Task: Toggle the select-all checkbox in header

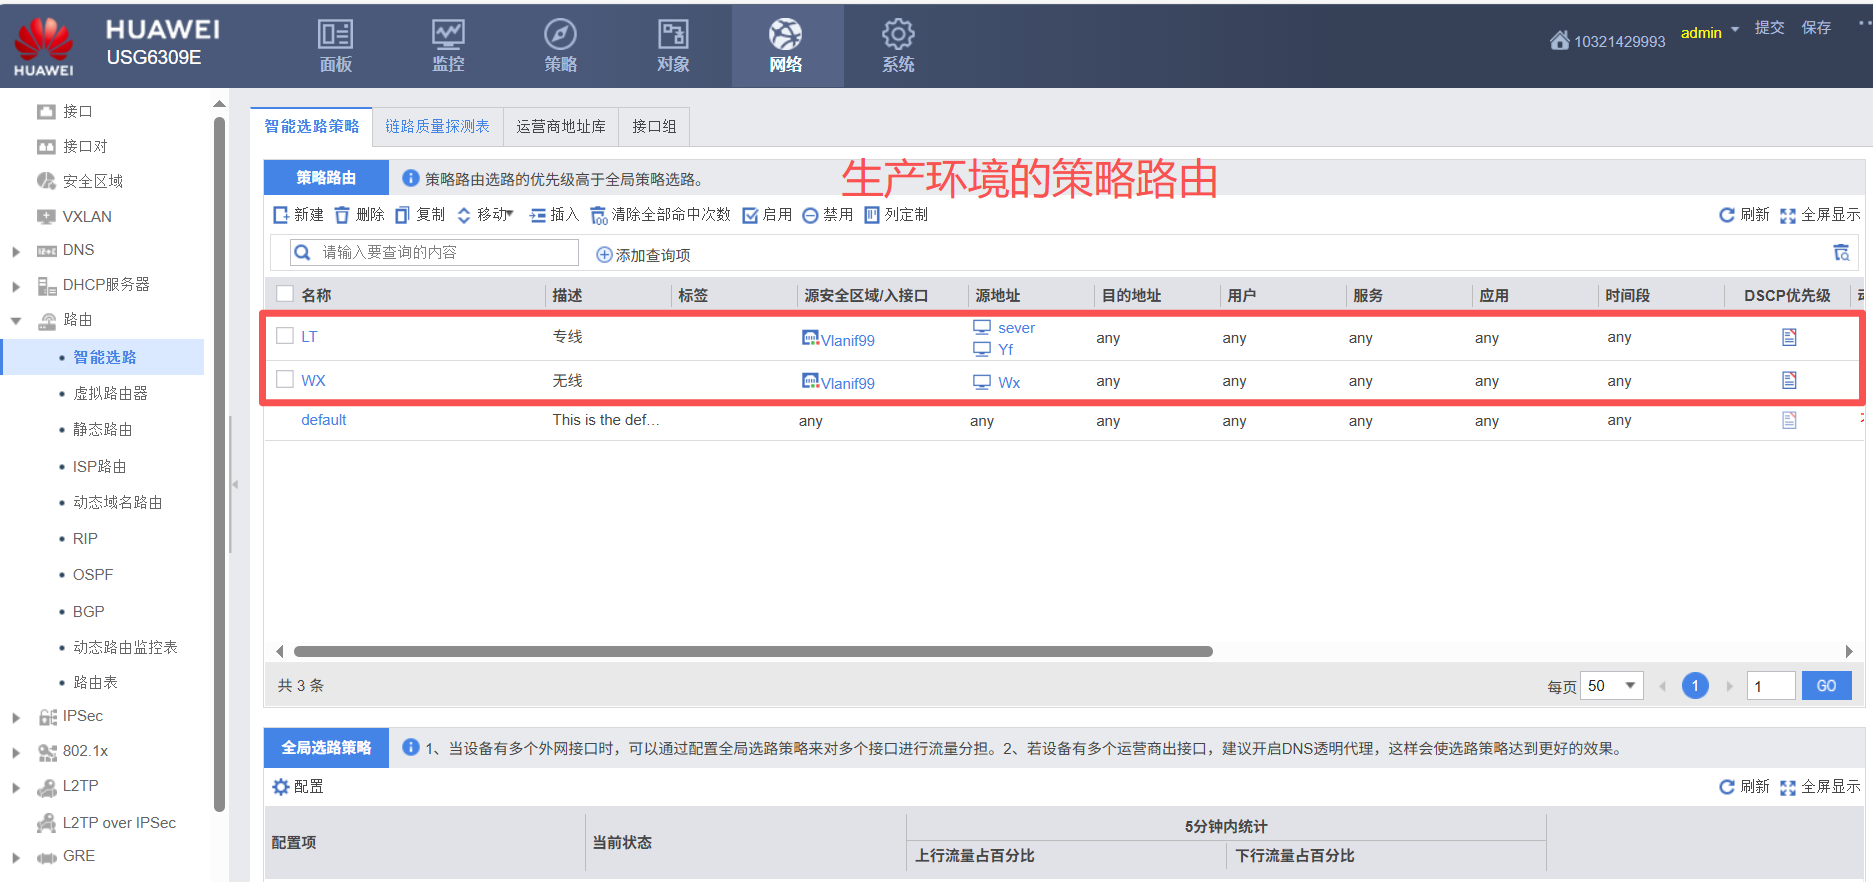Action: tap(285, 294)
